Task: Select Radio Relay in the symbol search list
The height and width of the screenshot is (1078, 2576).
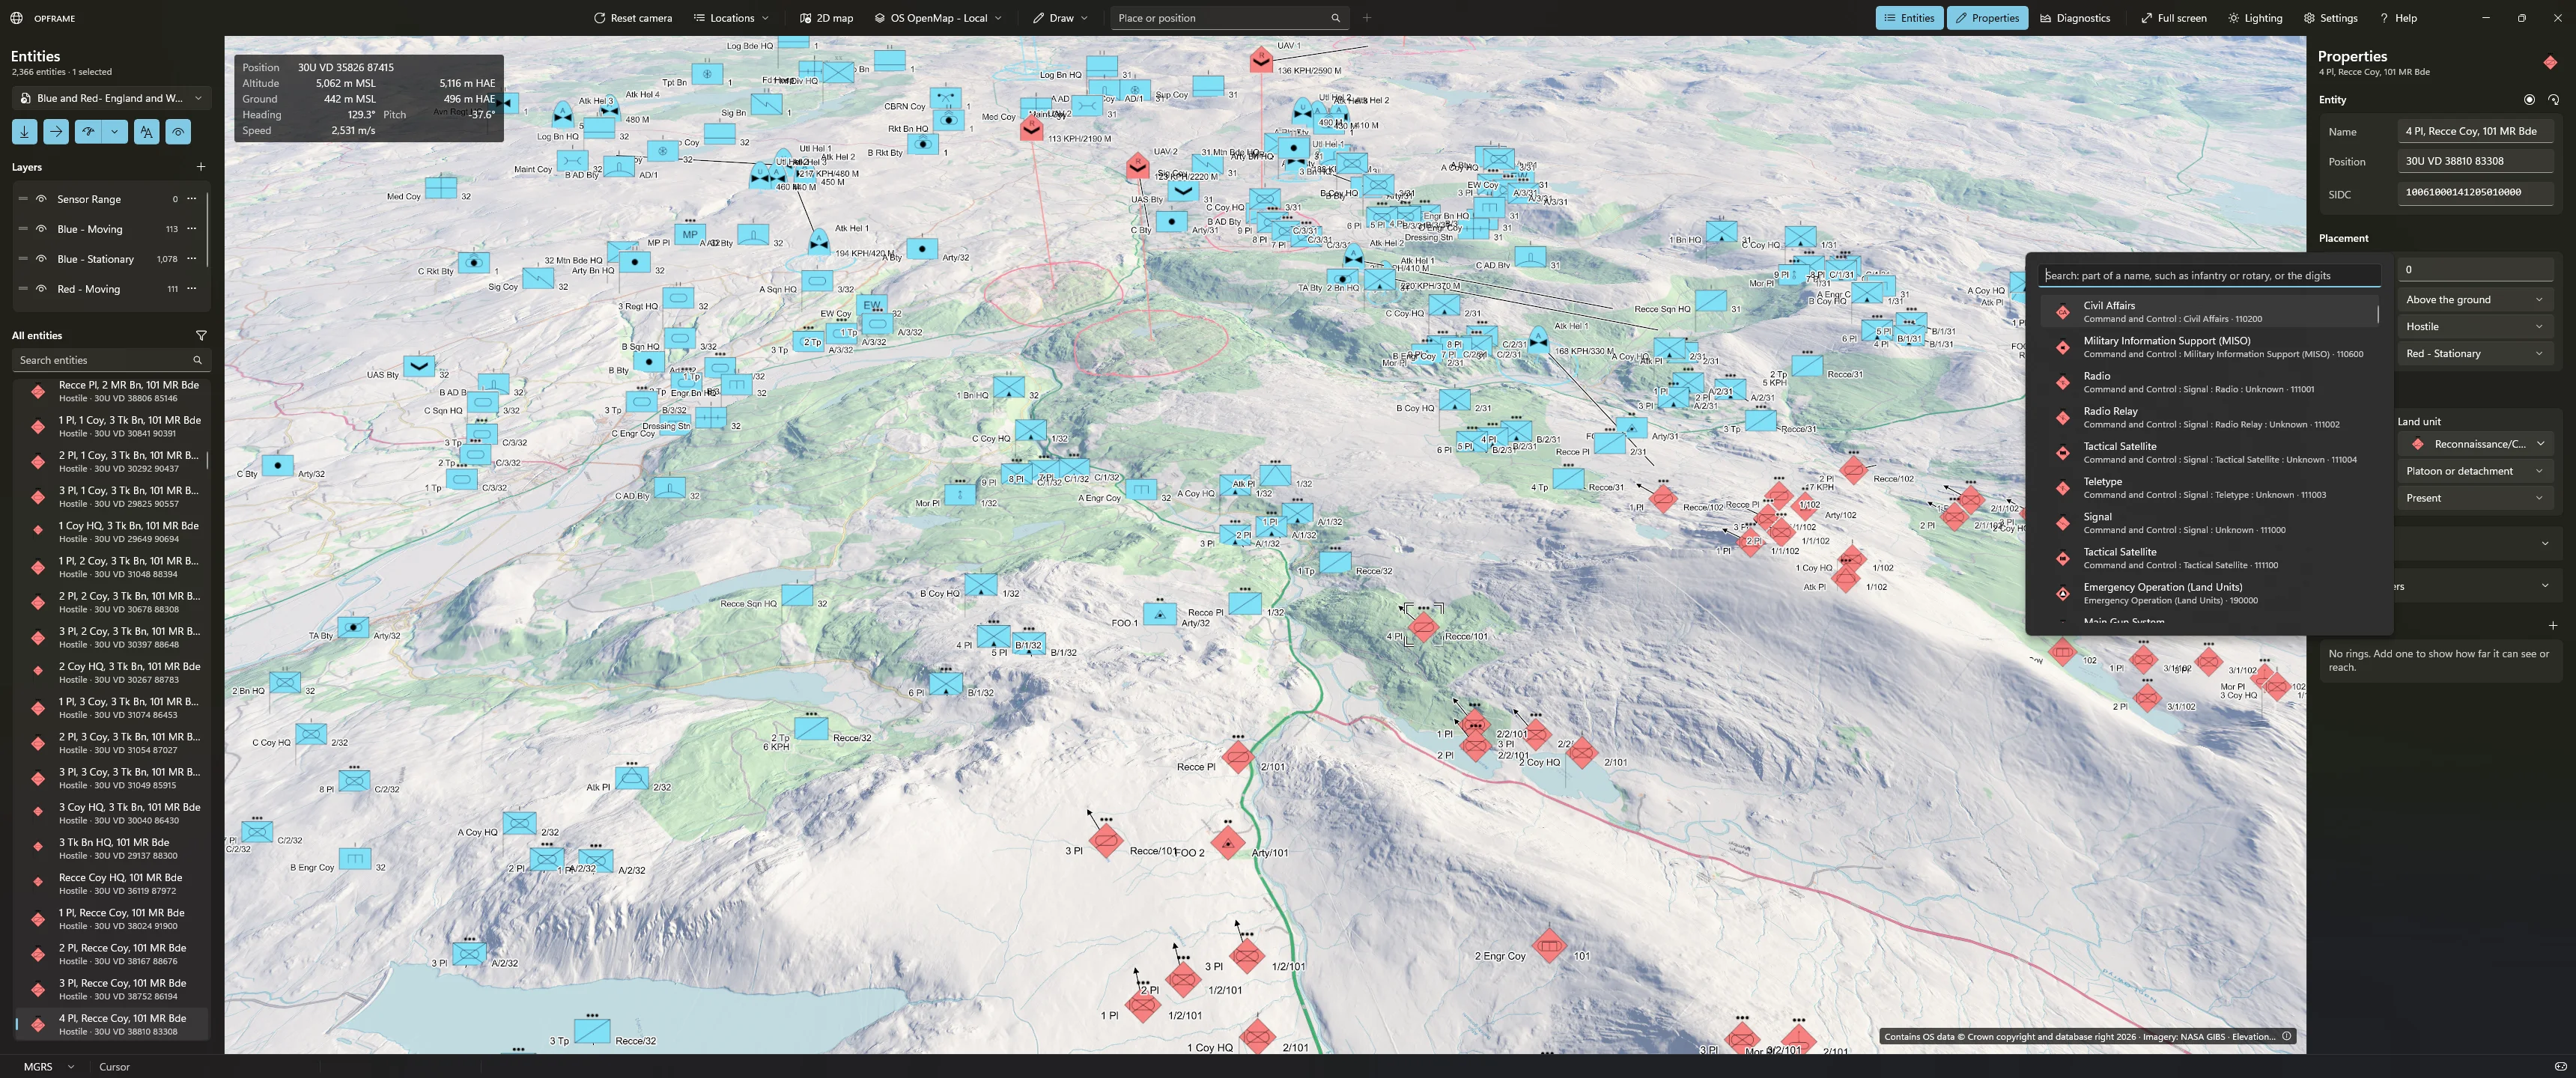Action: coord(2208,417)
